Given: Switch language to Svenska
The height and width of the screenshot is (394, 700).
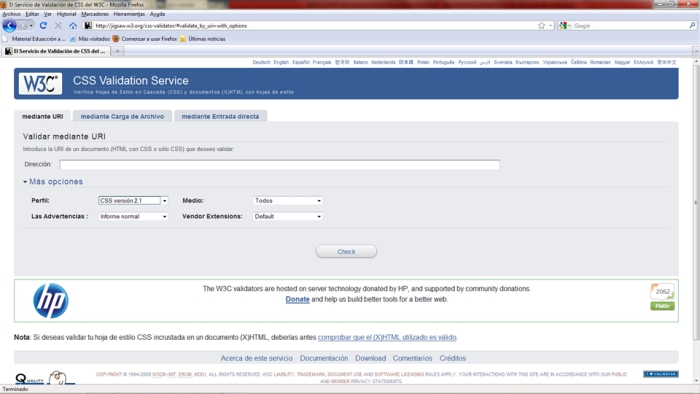Looking at the screenshot, I should (503, 62).
